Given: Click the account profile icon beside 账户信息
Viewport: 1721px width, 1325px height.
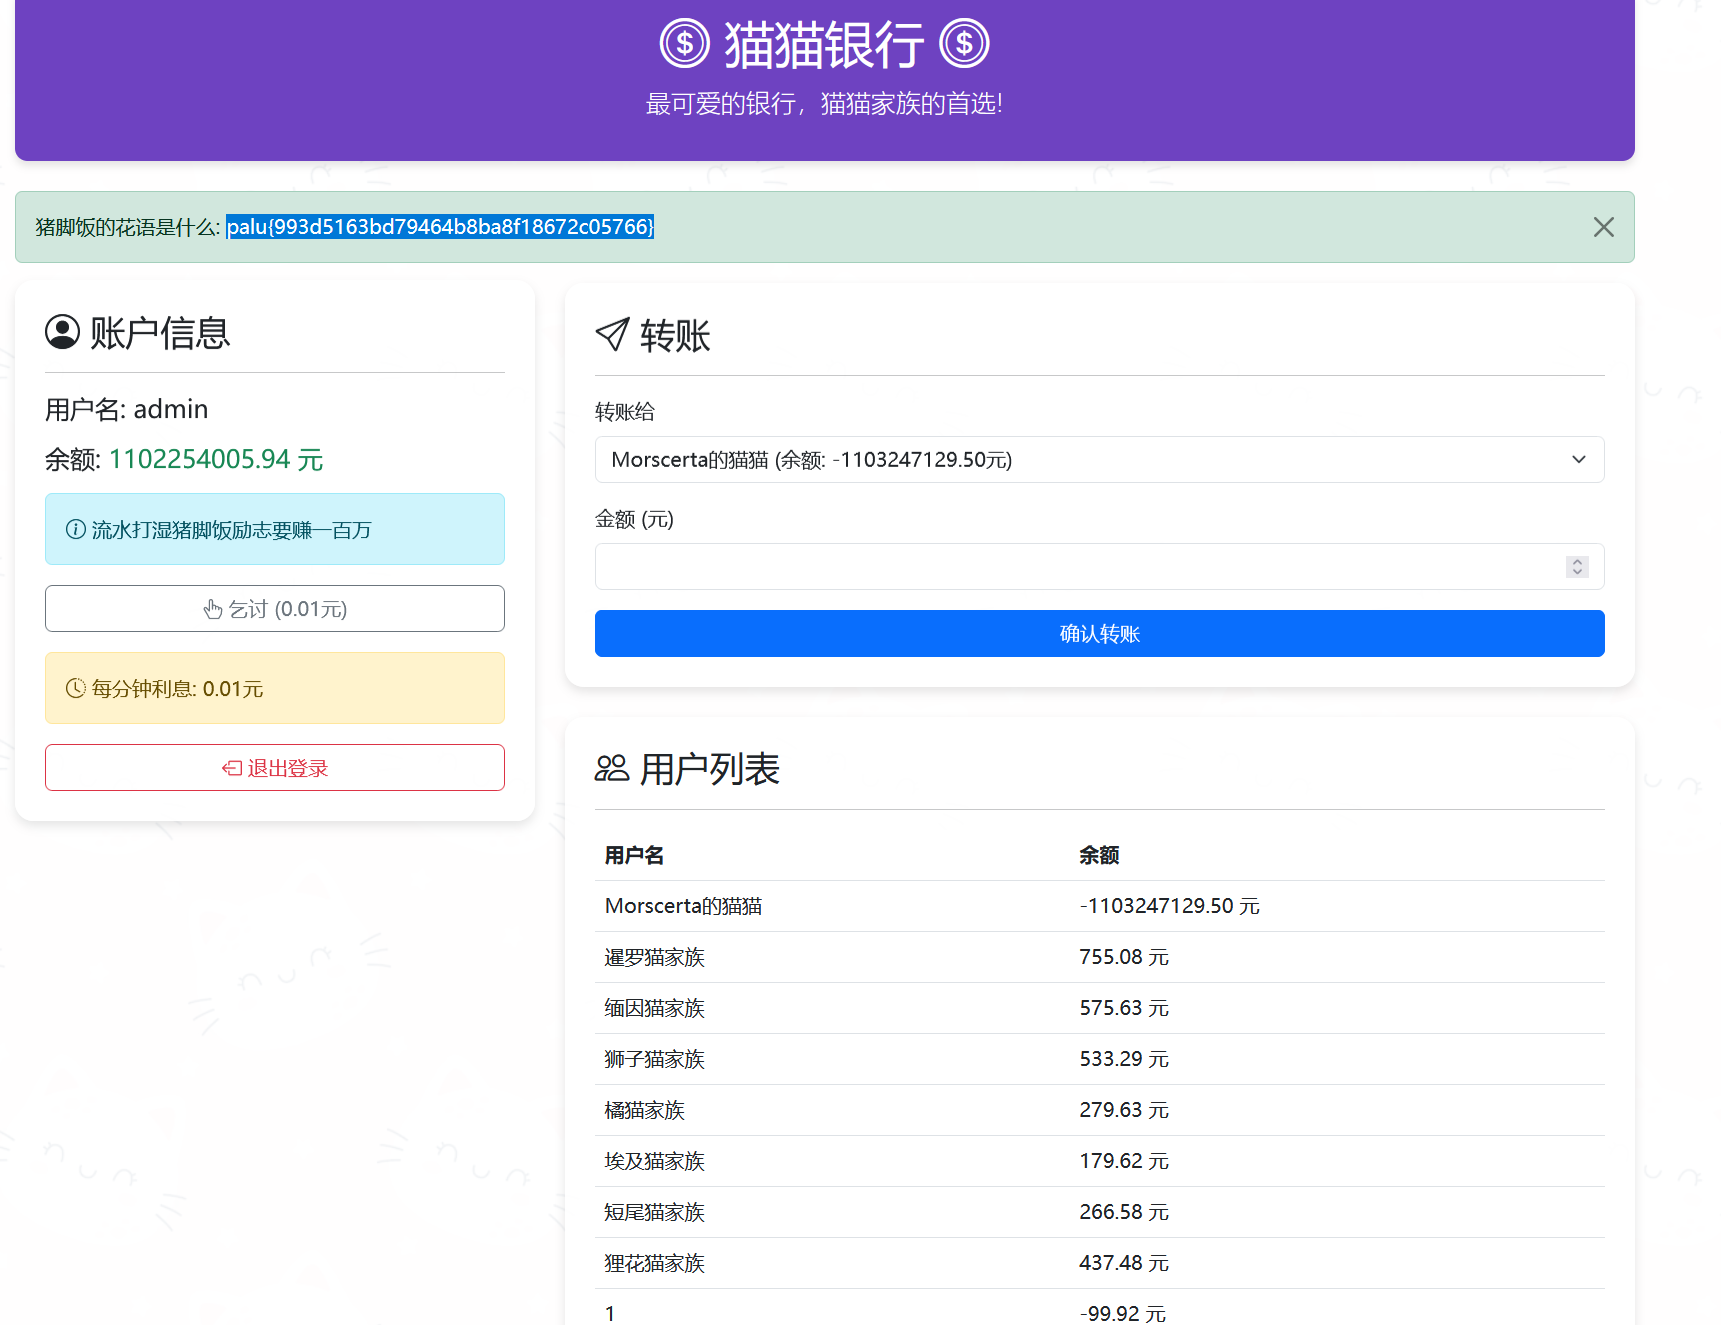Looking at the screenshot, I should (62, 332).
